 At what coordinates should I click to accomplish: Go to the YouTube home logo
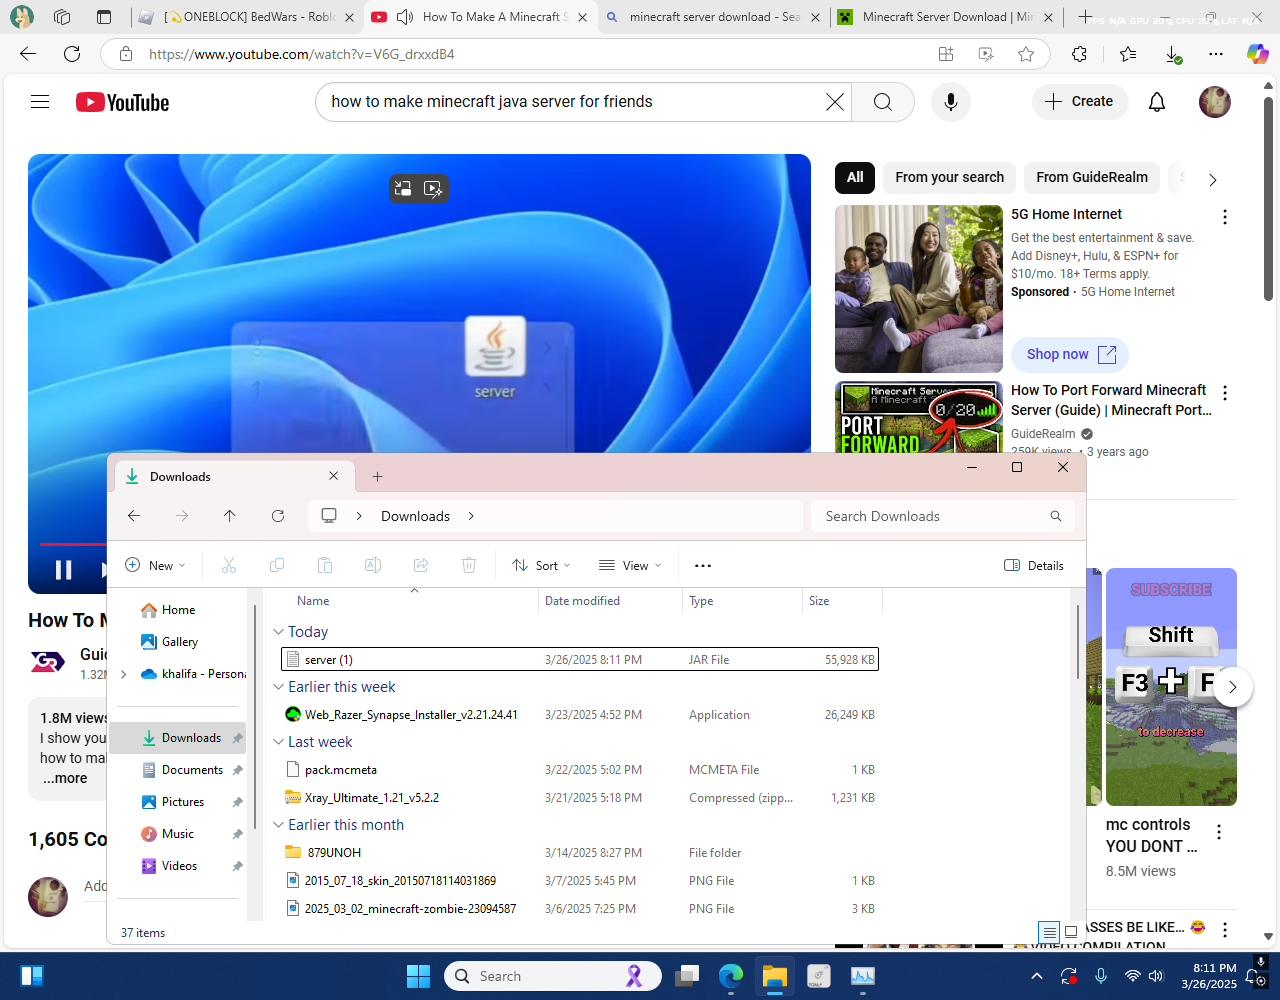[x=122, y=102]
